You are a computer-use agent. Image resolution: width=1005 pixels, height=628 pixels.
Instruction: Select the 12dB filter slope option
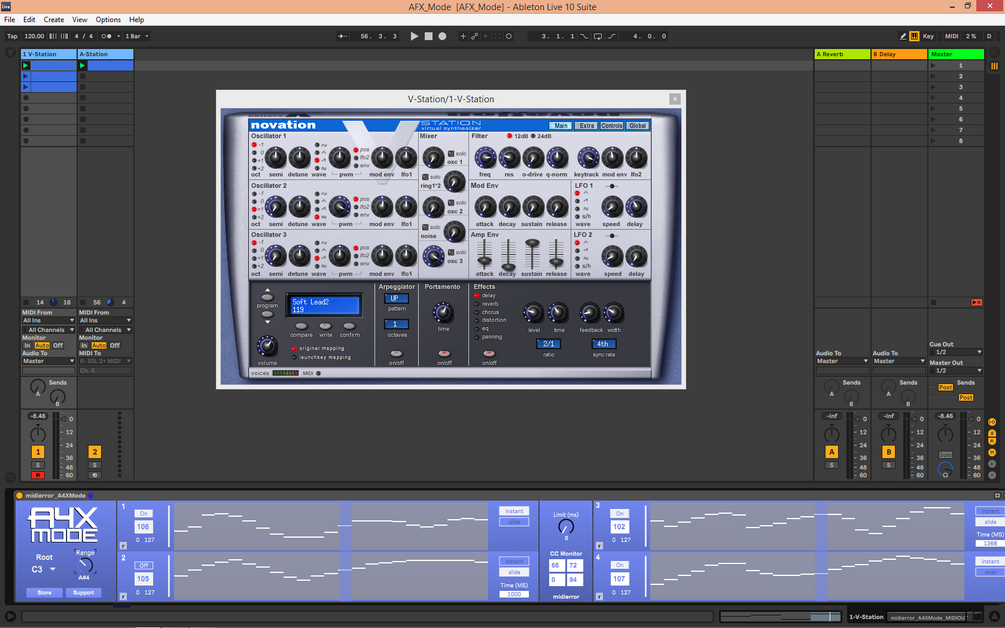coord(510,136)
